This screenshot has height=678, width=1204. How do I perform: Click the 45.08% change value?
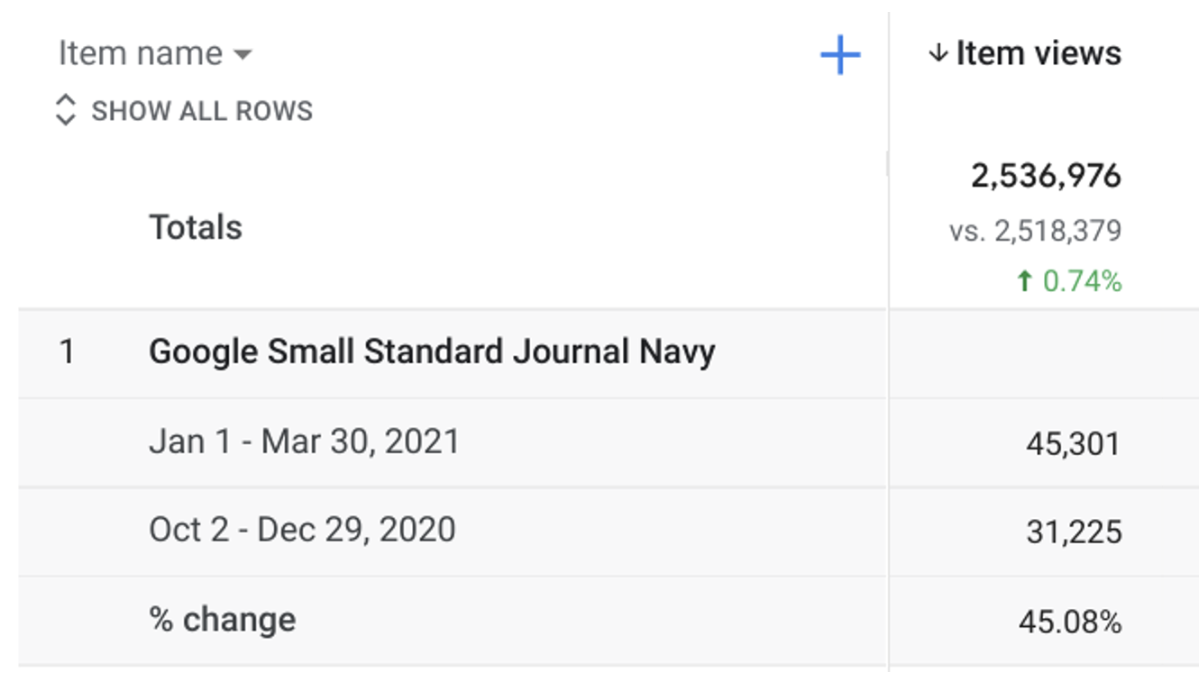coord(1070,622)
